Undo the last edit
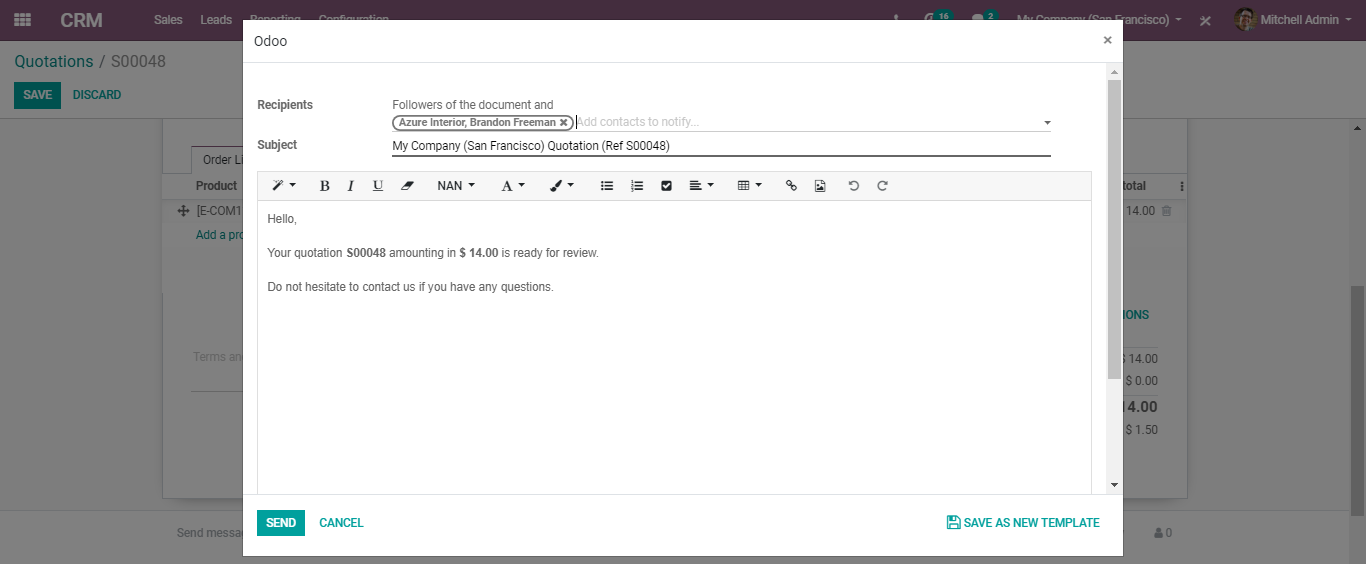1366x564 pixels. 853,186
